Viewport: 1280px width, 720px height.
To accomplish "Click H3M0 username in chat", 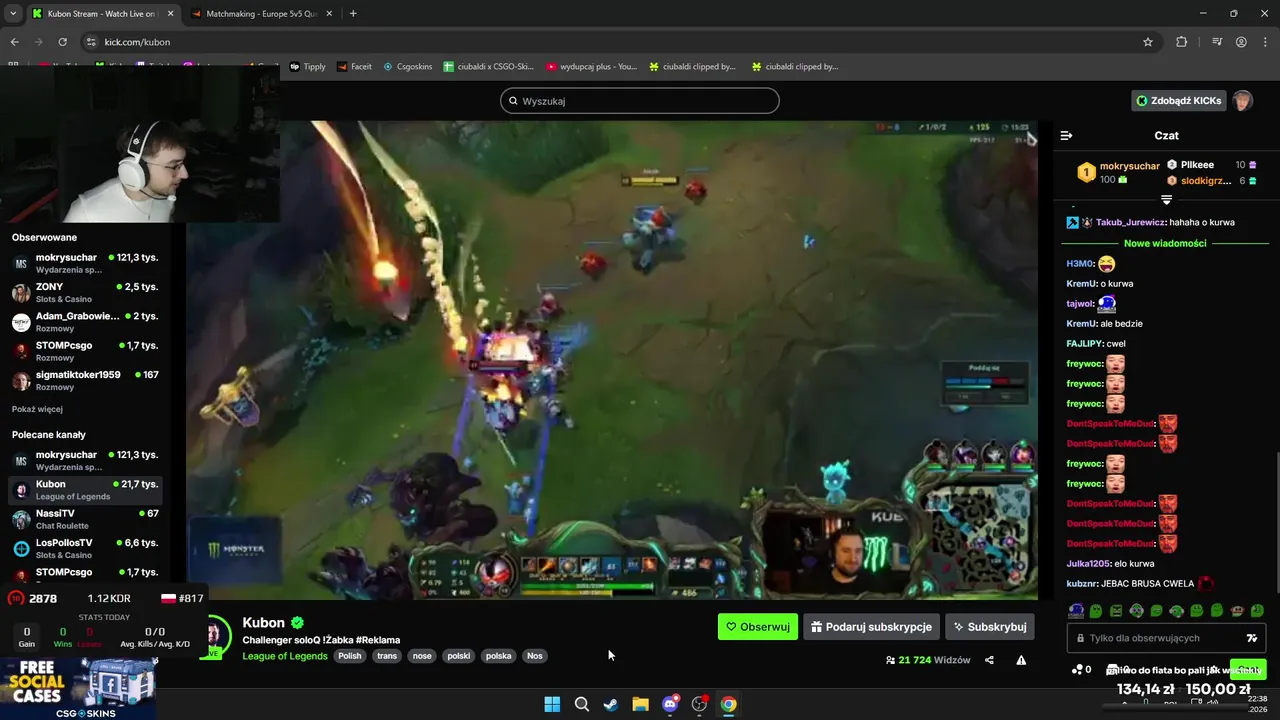I will tap(1080, 264).
